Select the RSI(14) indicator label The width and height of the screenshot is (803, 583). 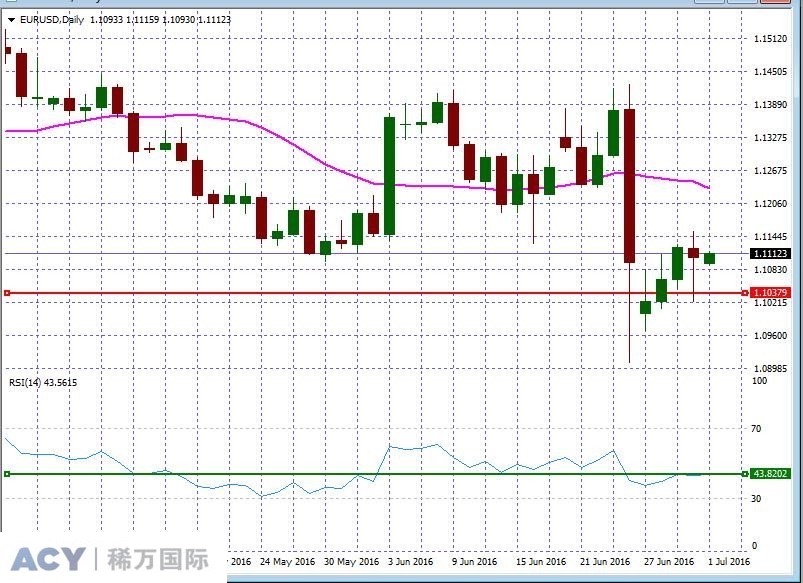(28, 383)
